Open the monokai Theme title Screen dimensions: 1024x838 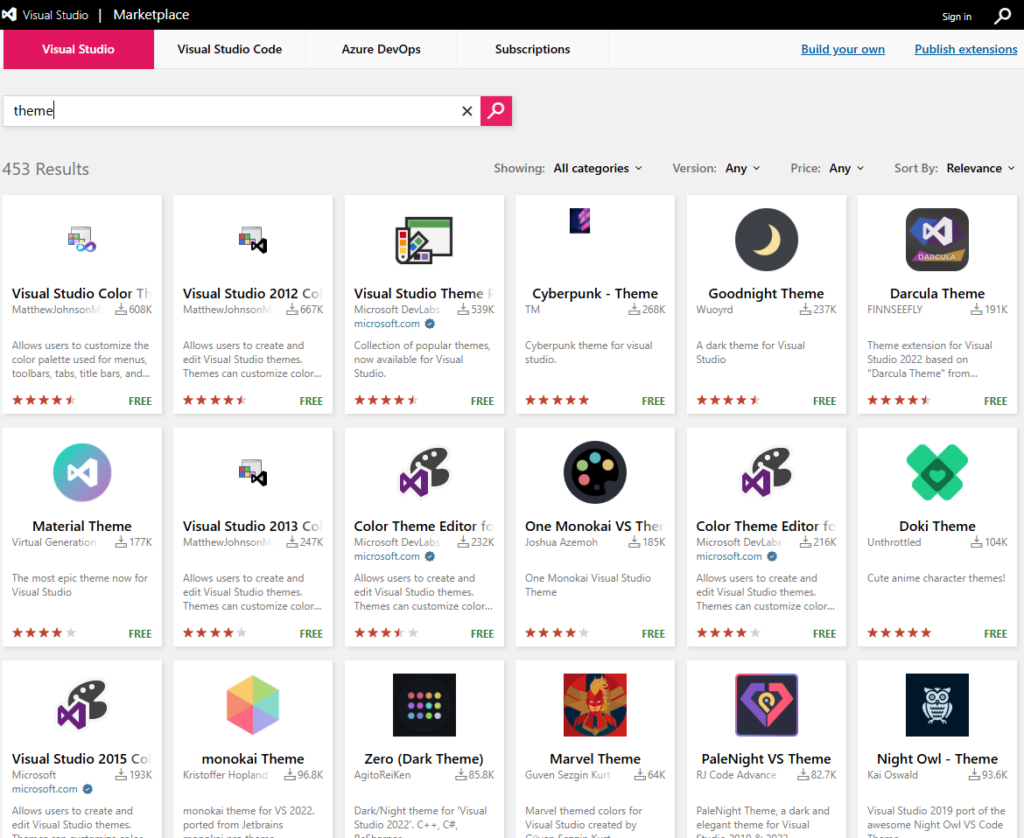[x=253, y=758]
